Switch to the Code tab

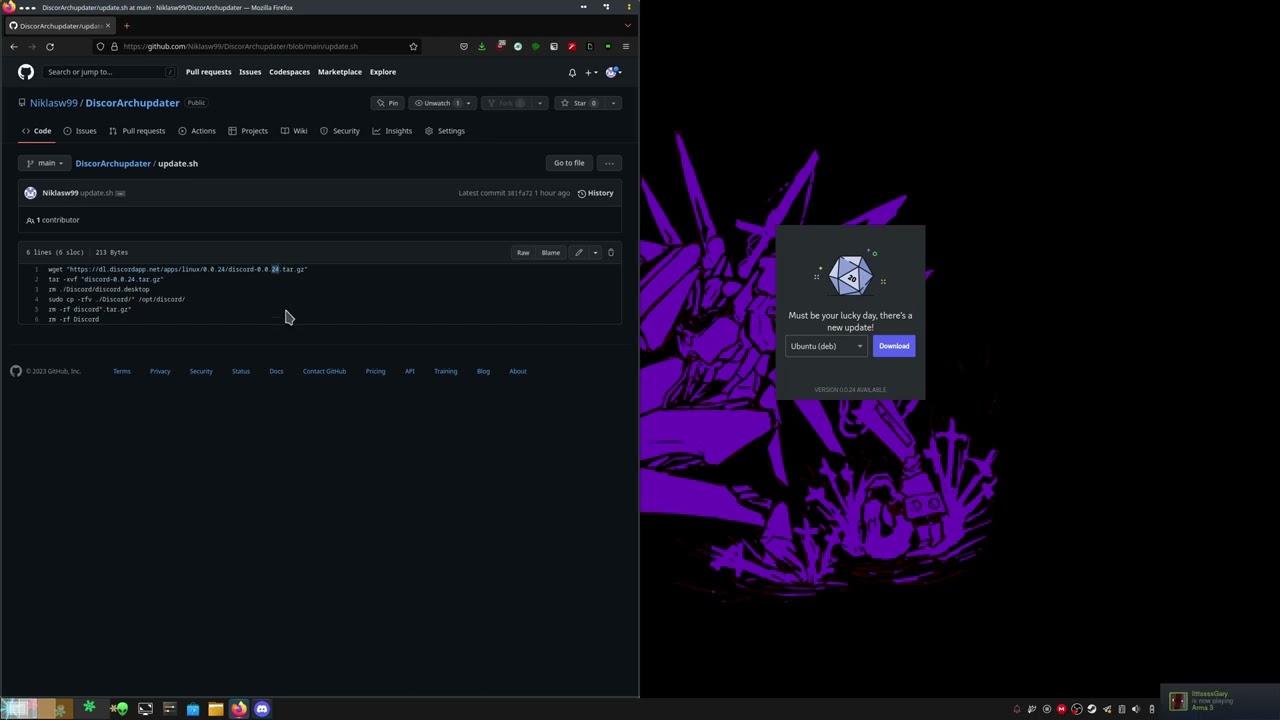tap(37, 131)
